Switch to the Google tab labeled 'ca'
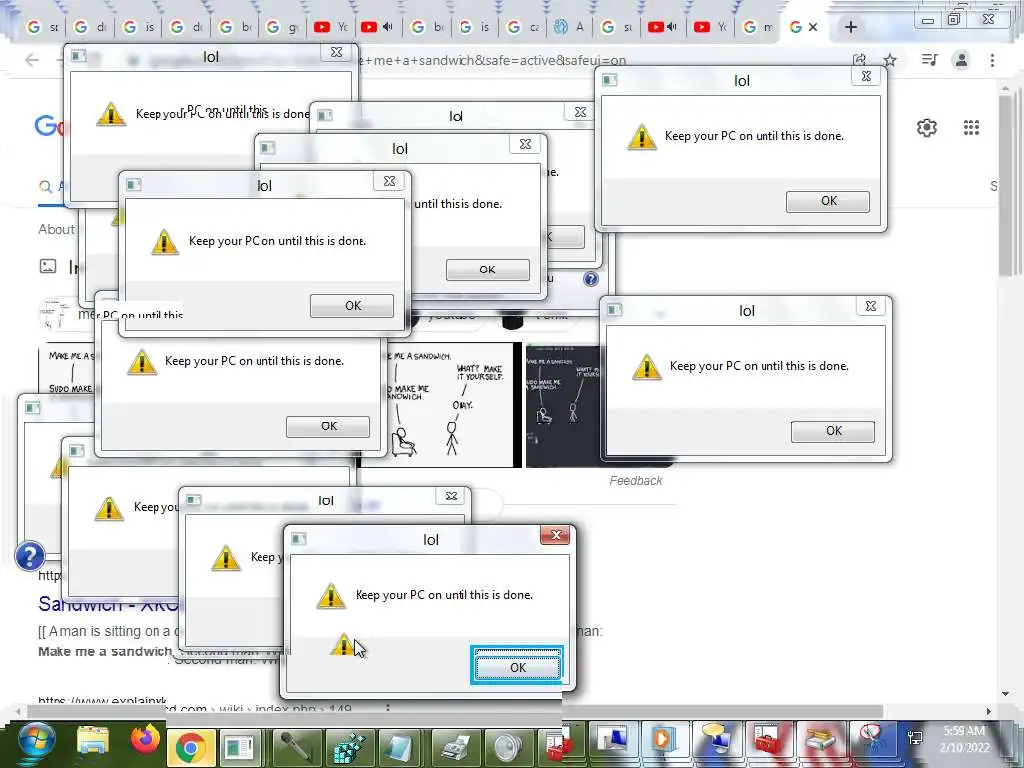 [x=522, y=27]
